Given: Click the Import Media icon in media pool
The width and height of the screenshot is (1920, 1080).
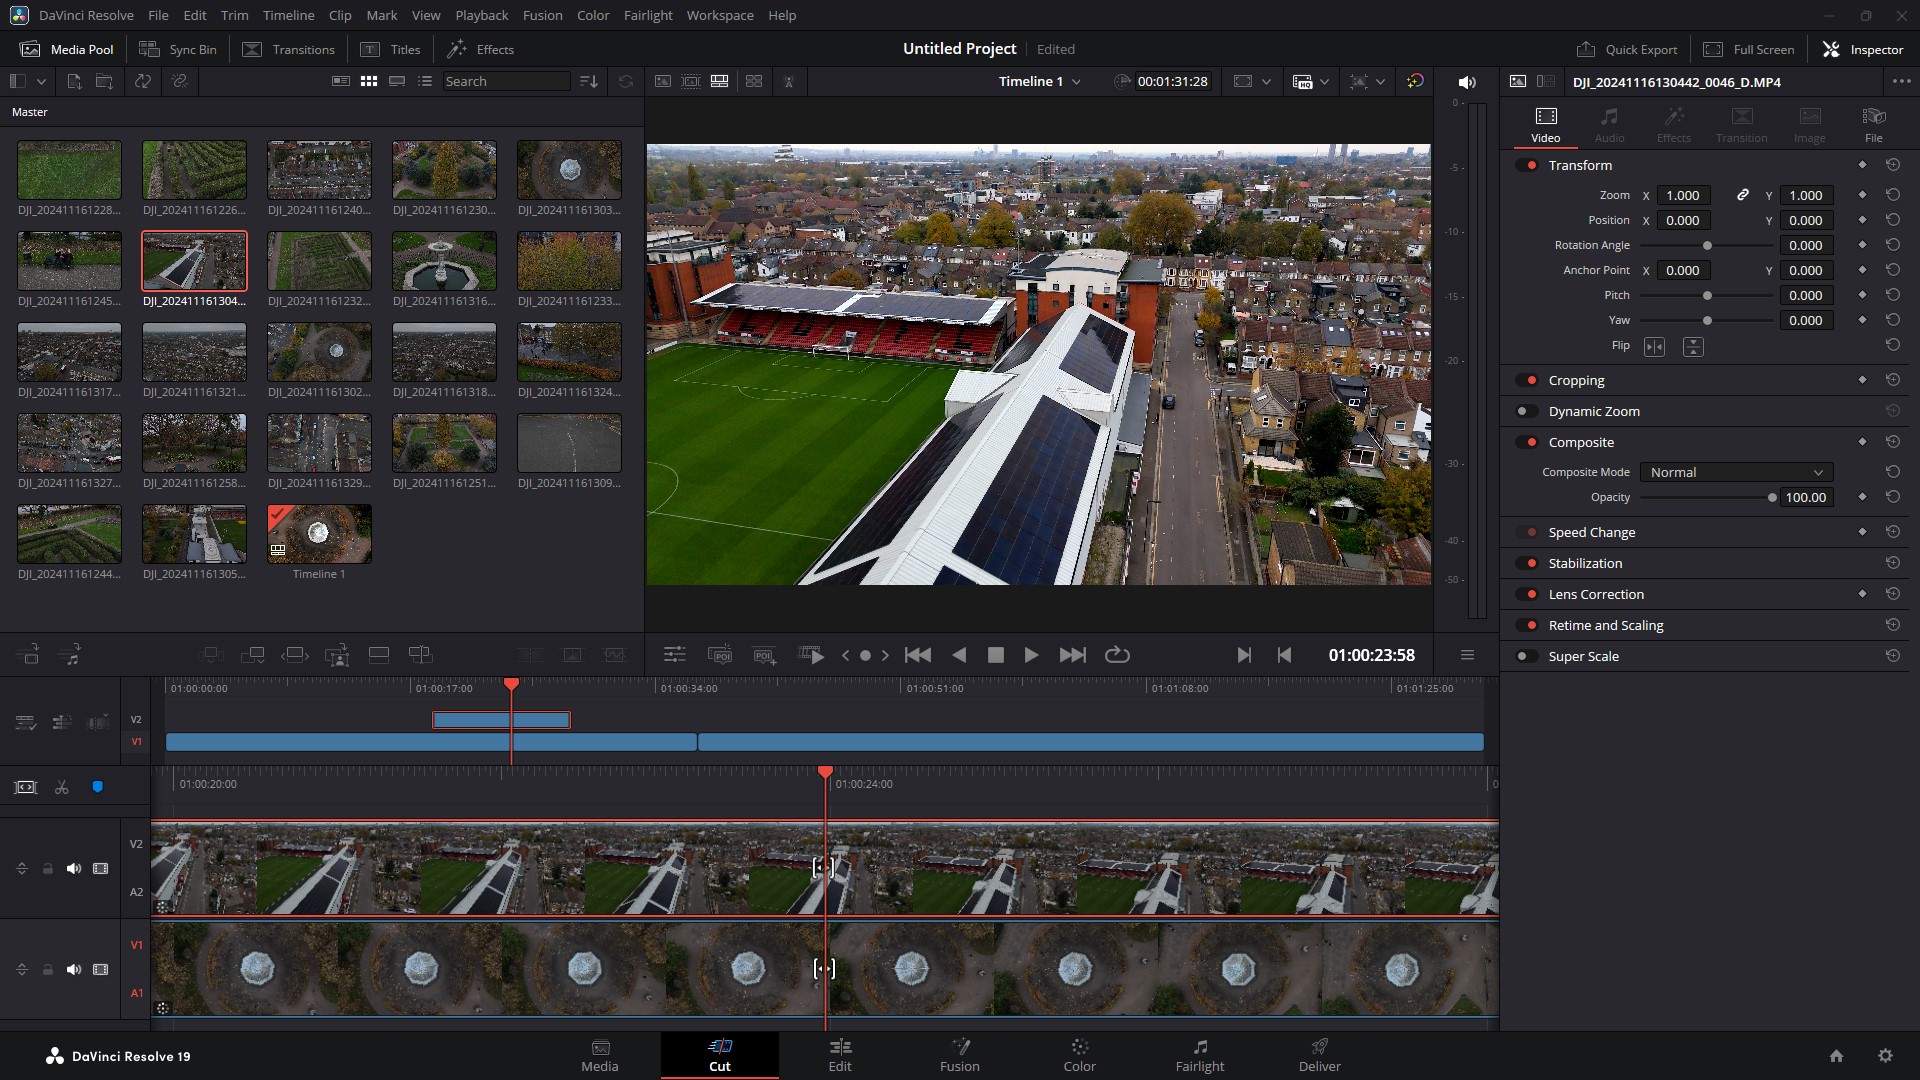Looking at the screenshot, I should coord(74,81).
